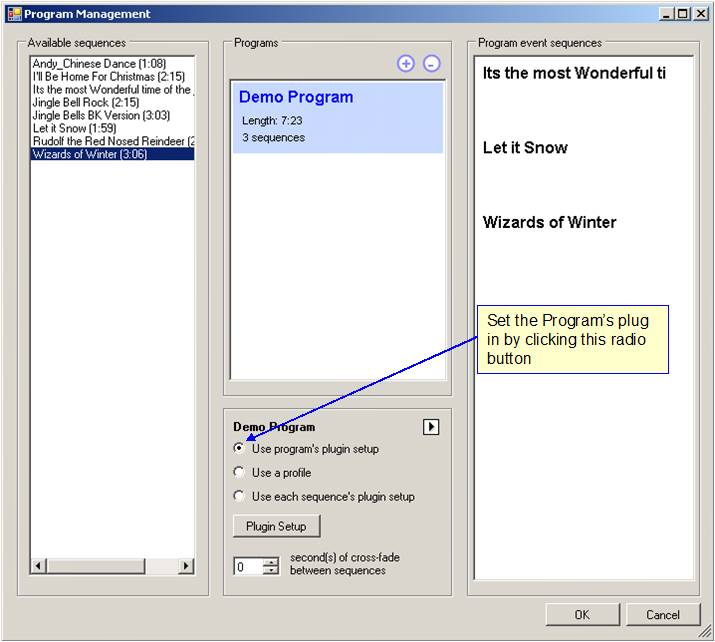Select Let it Snow in Program event sequences
Screen dimensions: 715x642
[525, 147]
